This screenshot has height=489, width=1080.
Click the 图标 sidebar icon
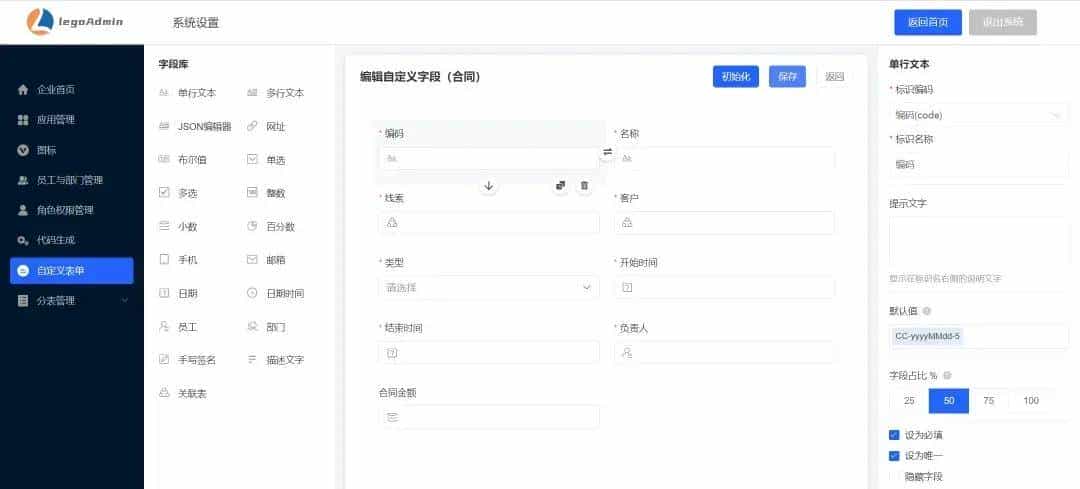pyautogui.click(x=23, y=150)
